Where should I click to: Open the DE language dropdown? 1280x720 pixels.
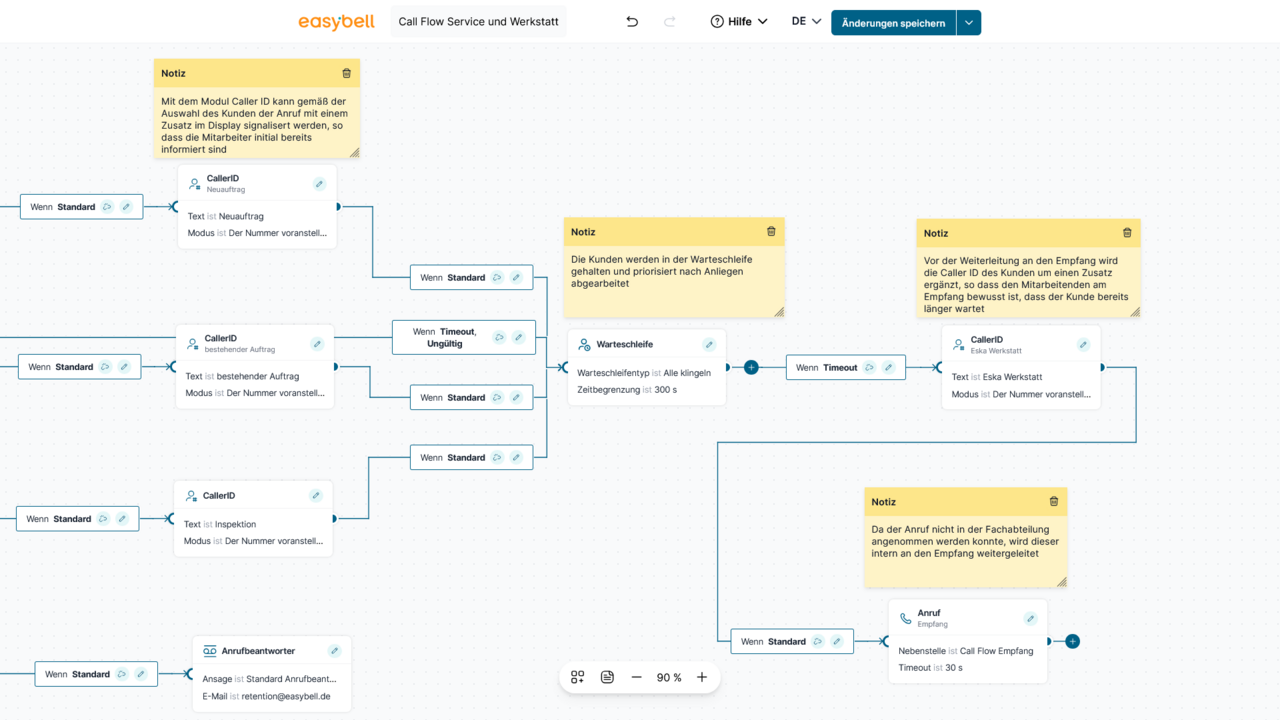coord(806,22)
